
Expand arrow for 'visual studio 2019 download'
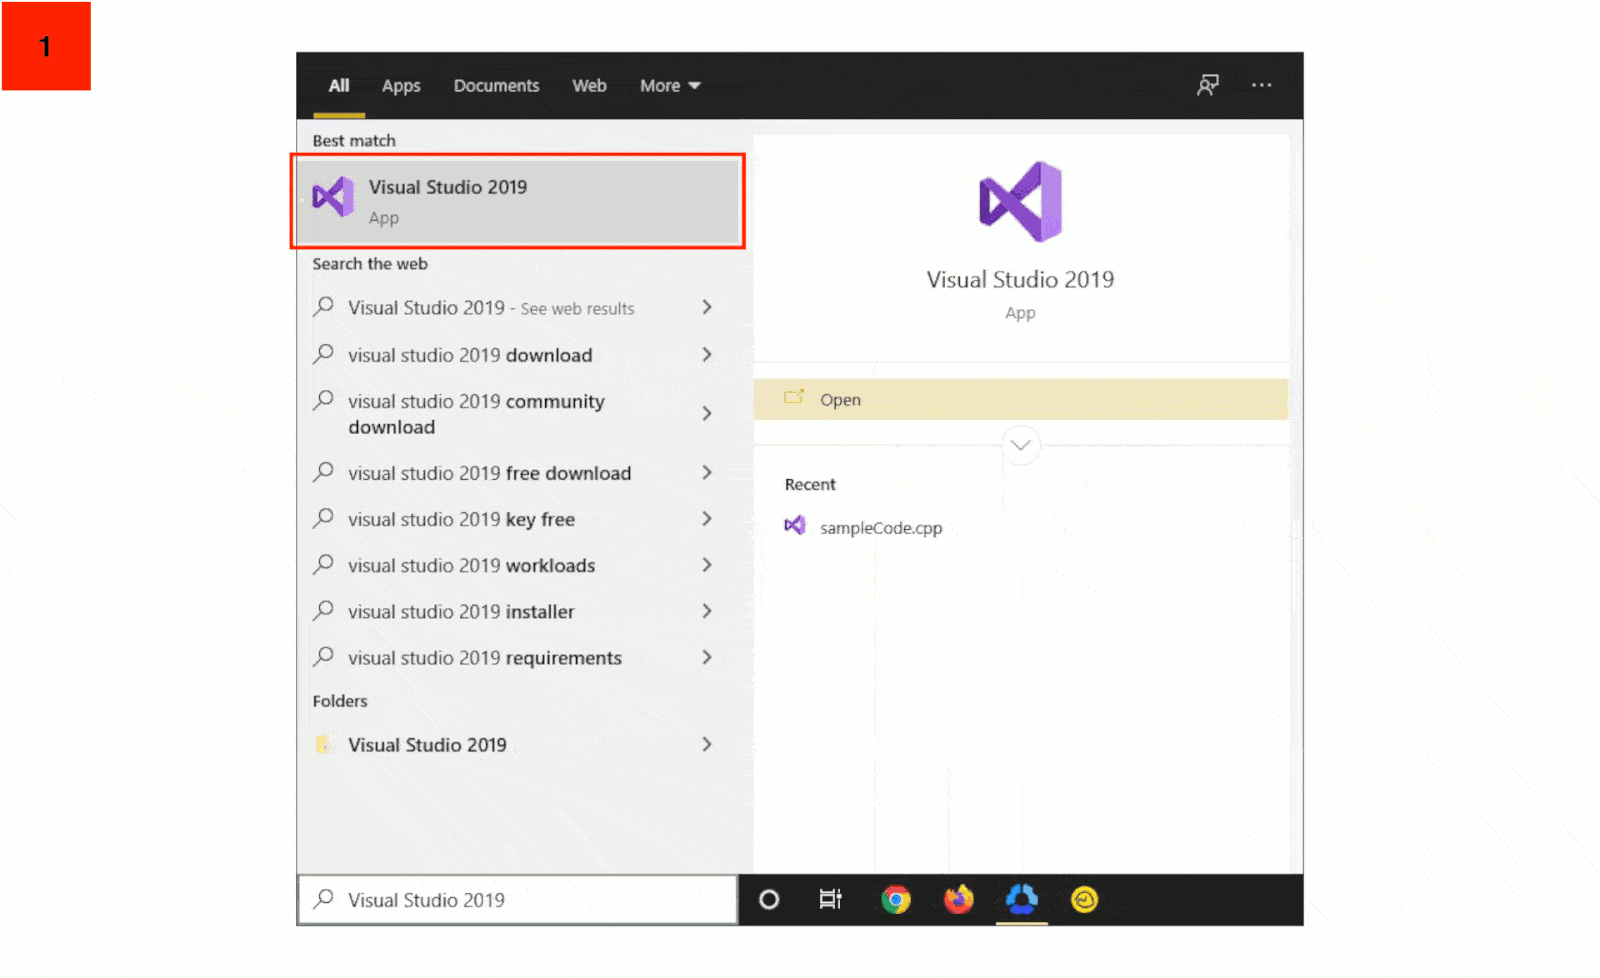[x=707, y=355]
